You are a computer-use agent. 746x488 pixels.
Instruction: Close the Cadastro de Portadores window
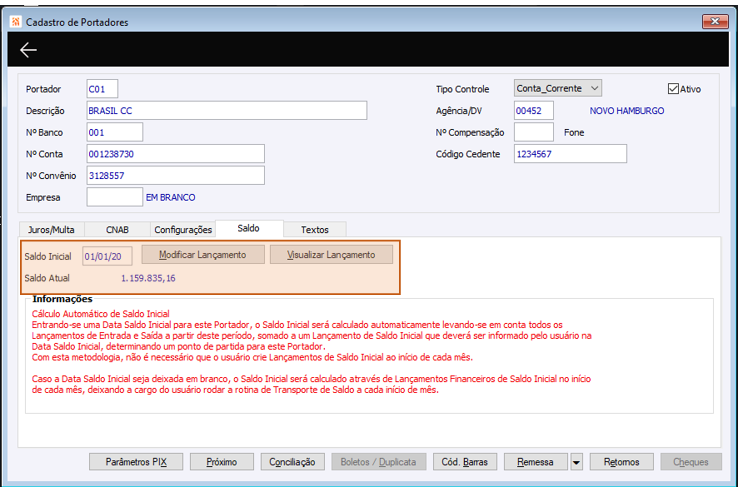pyautogui.click(x=715, y=21)
